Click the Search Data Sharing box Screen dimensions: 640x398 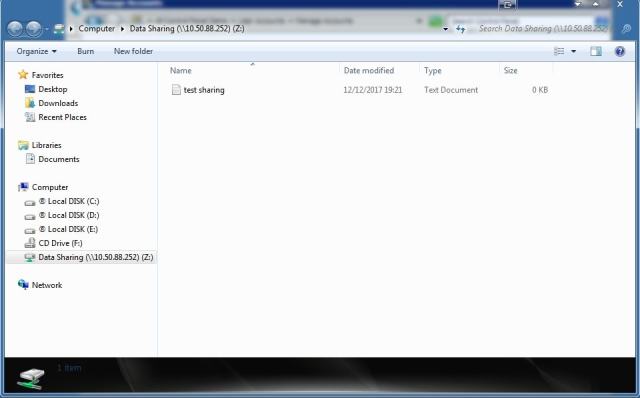543,29
